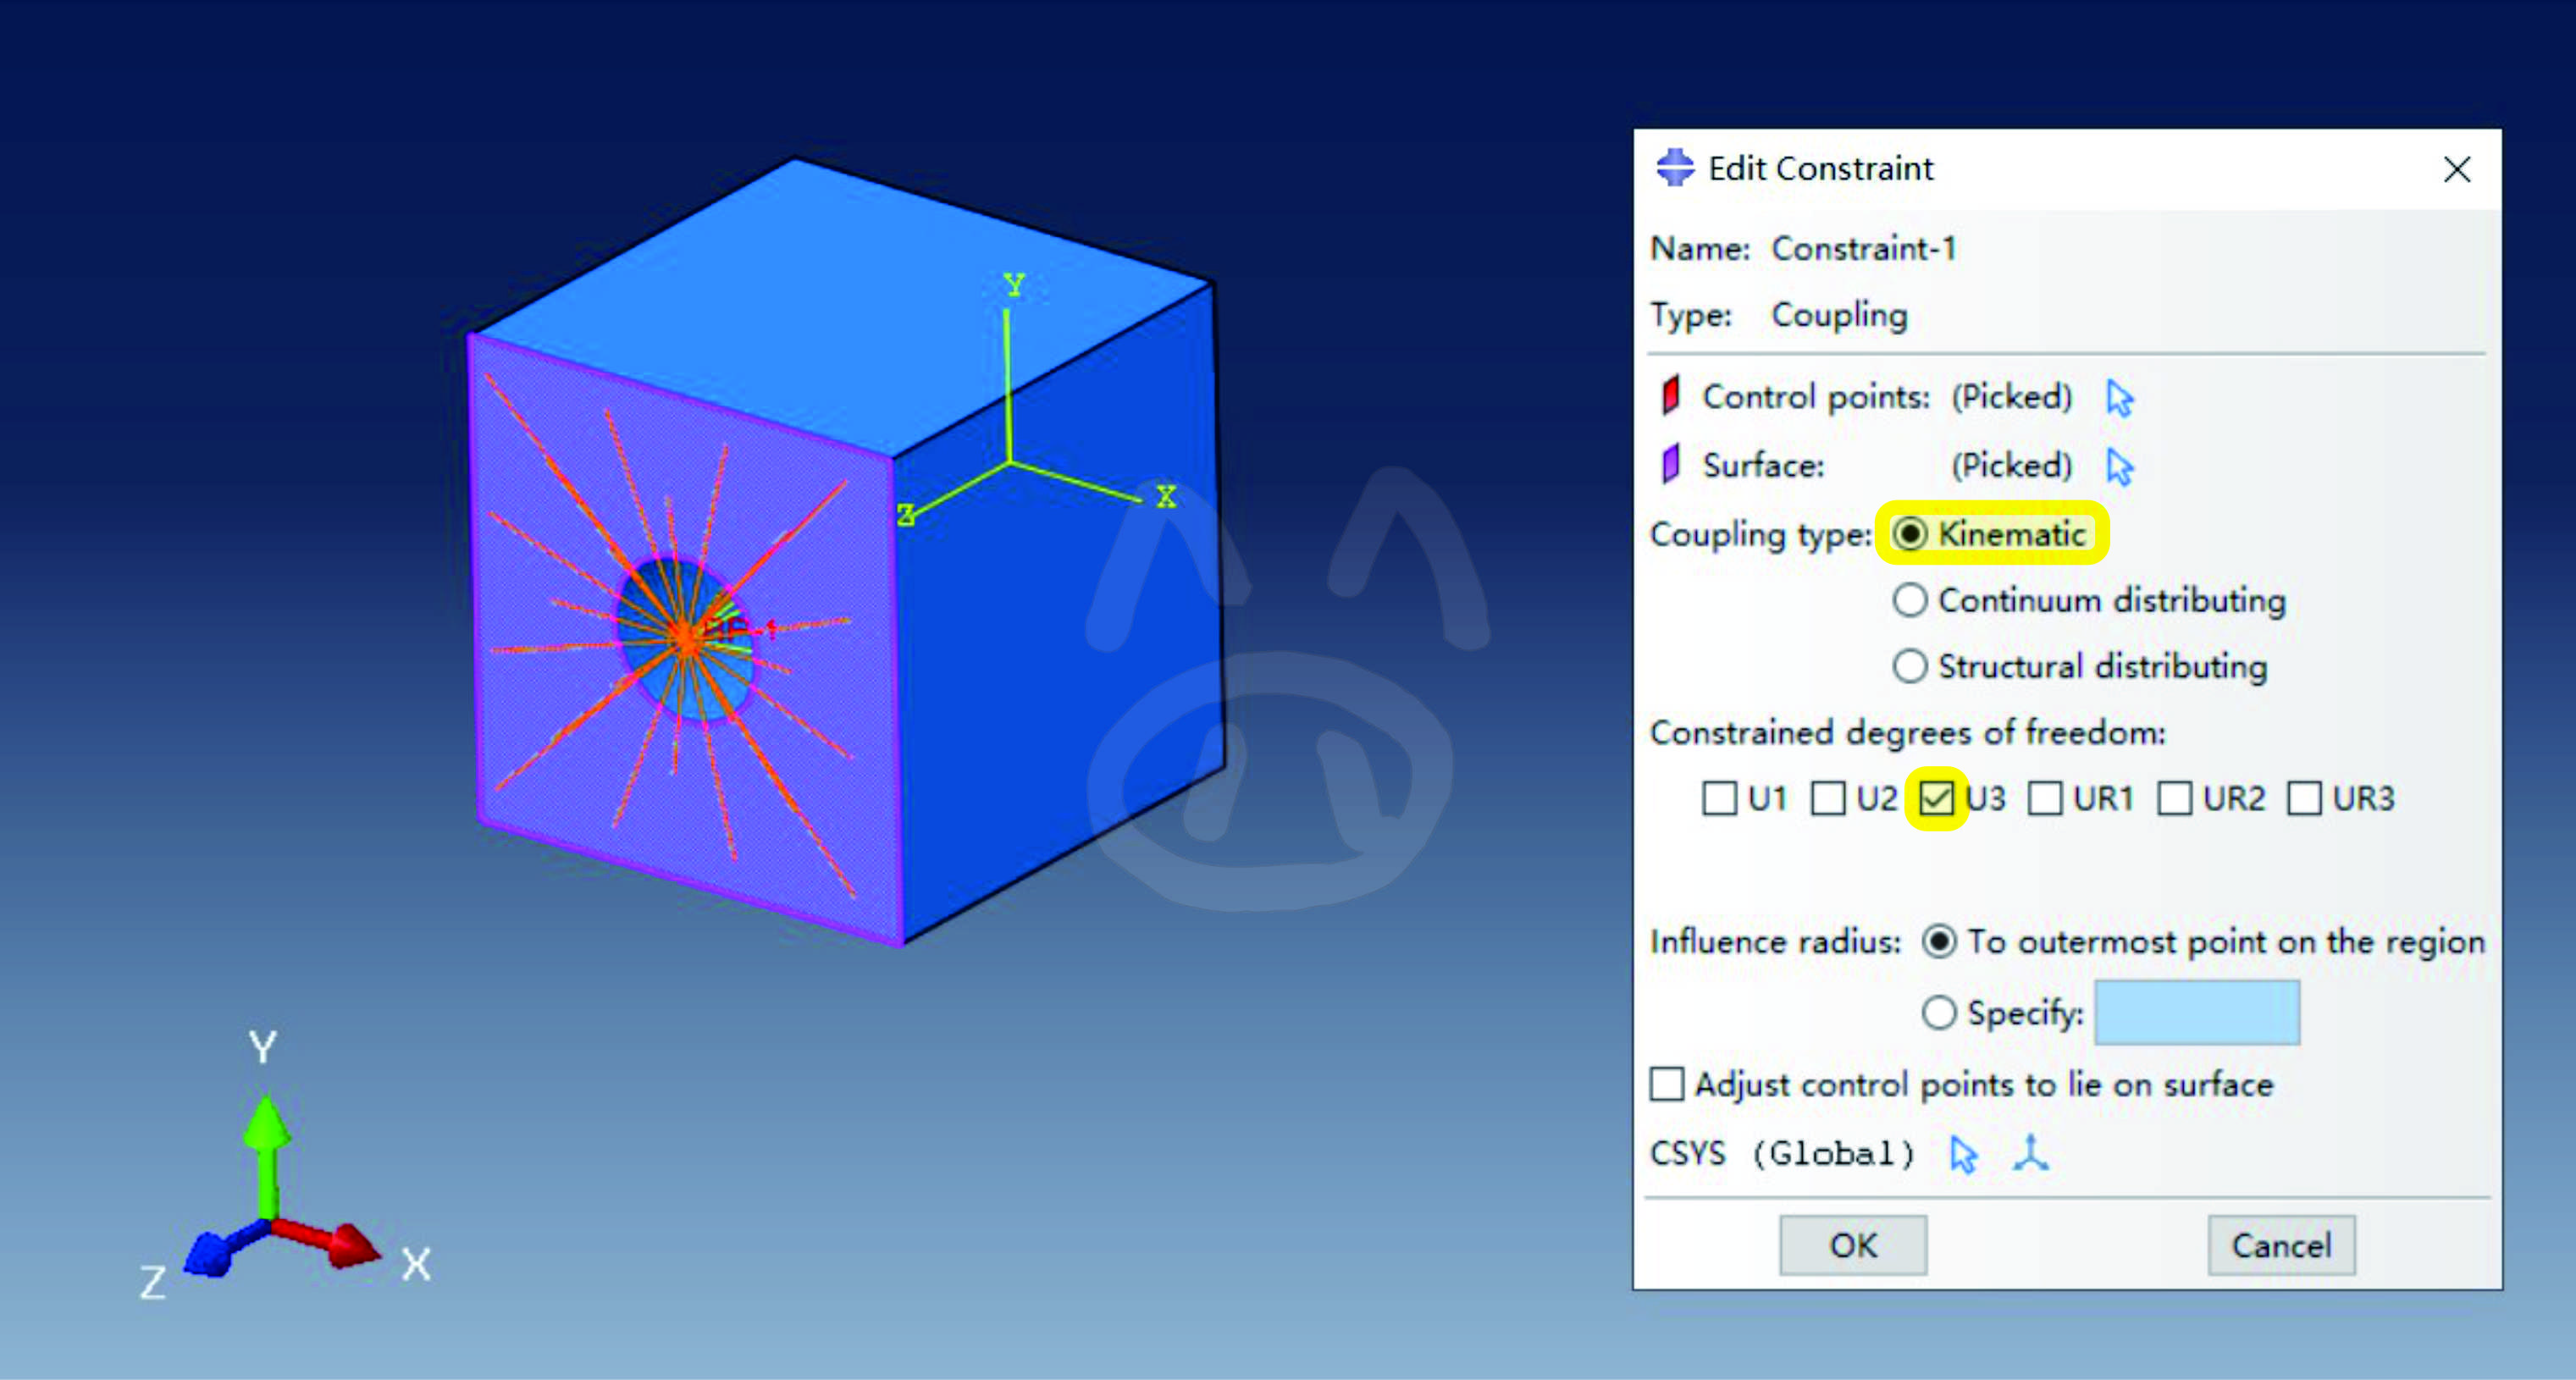Choose Specify influence radius option
Viewport: 2576px width, 1380px height.
coord(1938,1012)
